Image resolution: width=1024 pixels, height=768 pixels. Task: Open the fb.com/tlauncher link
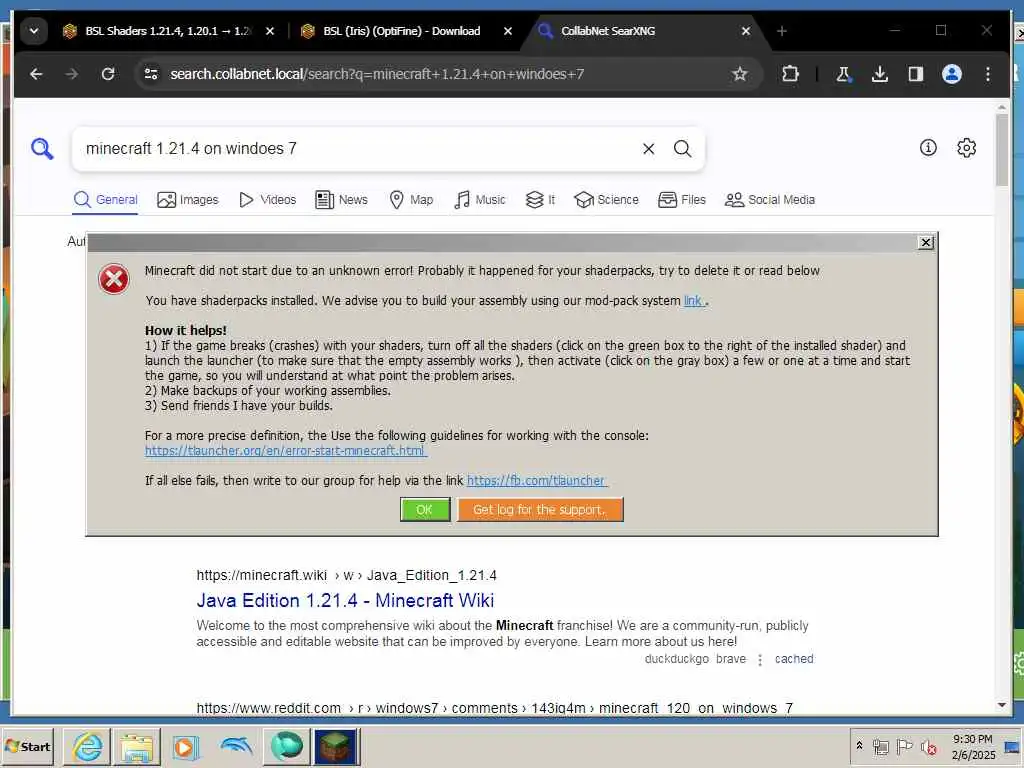click(x=536, y=481)
